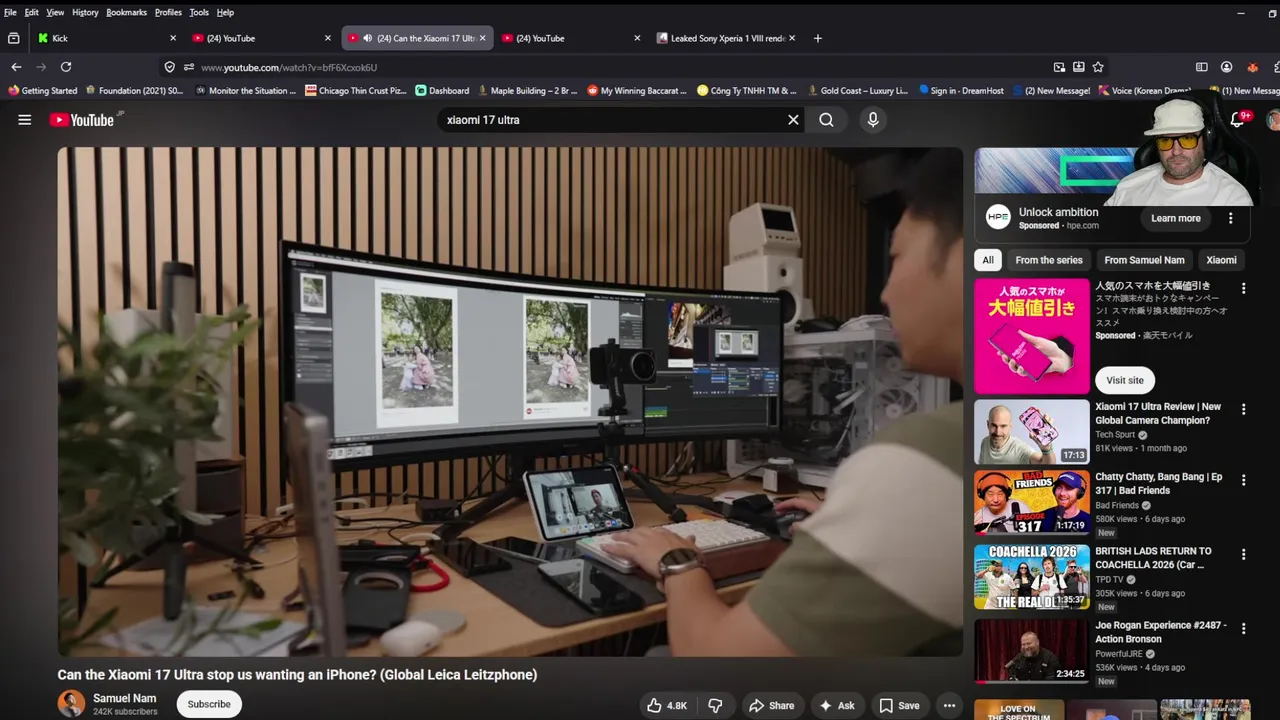
Task: Open the Bookmarks menu
Action: pyautogui.click(x=126, y=12)
